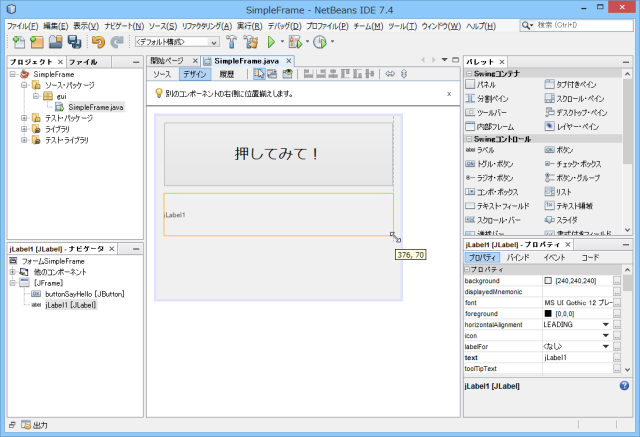Pick the Text Field (テキスト・フィールド) palette component
The height and width of the screenshot is (437, 640).
[498, 206]
